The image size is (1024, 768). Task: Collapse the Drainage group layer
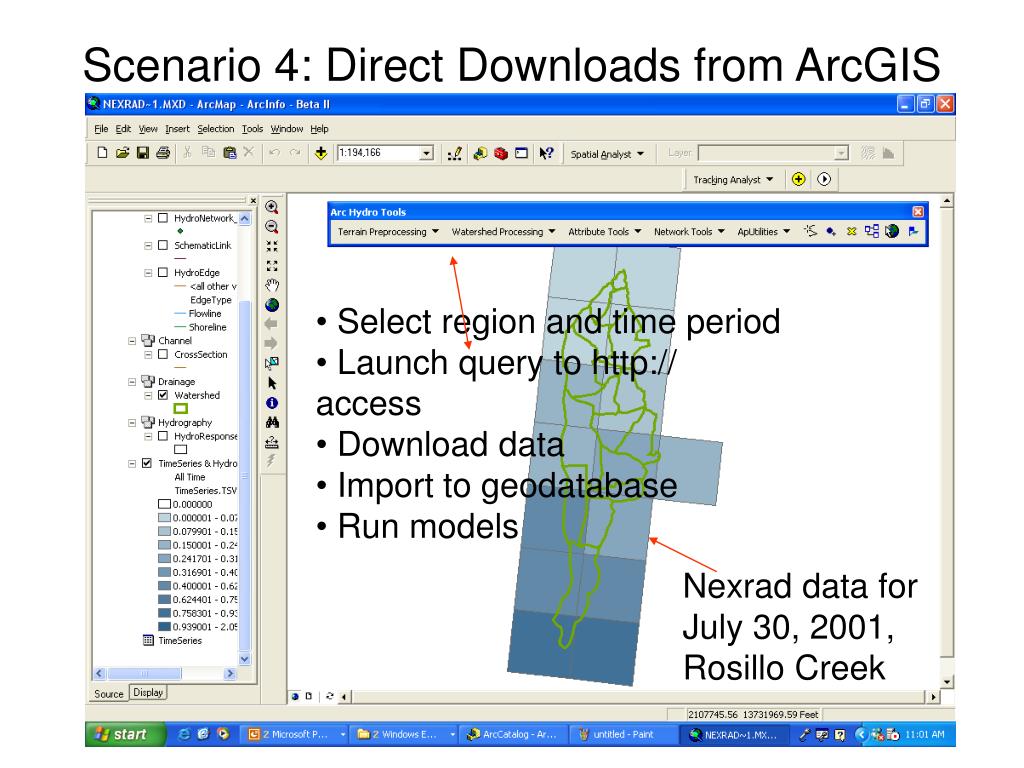tap(132, 381)
